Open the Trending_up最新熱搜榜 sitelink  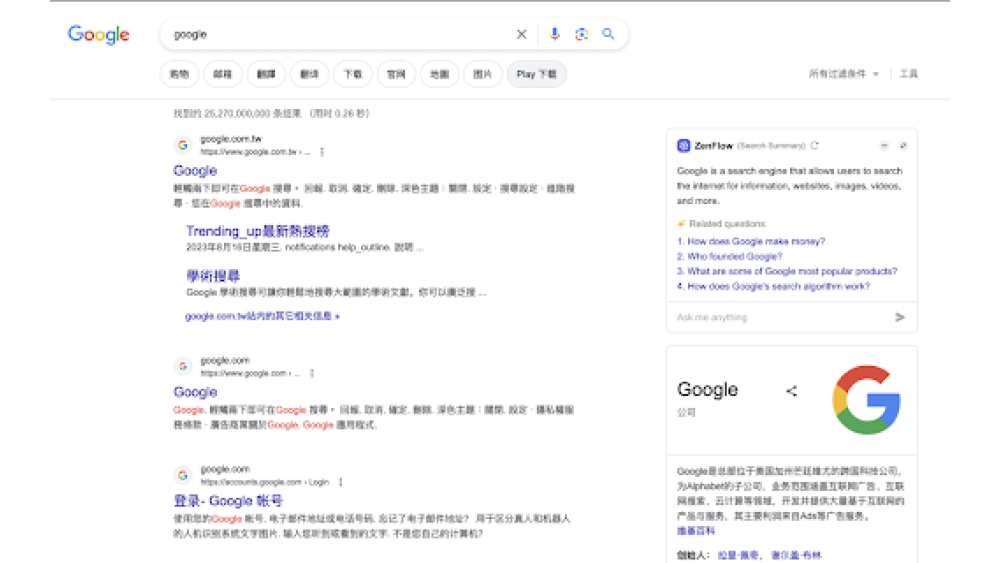tap(258, 231)
